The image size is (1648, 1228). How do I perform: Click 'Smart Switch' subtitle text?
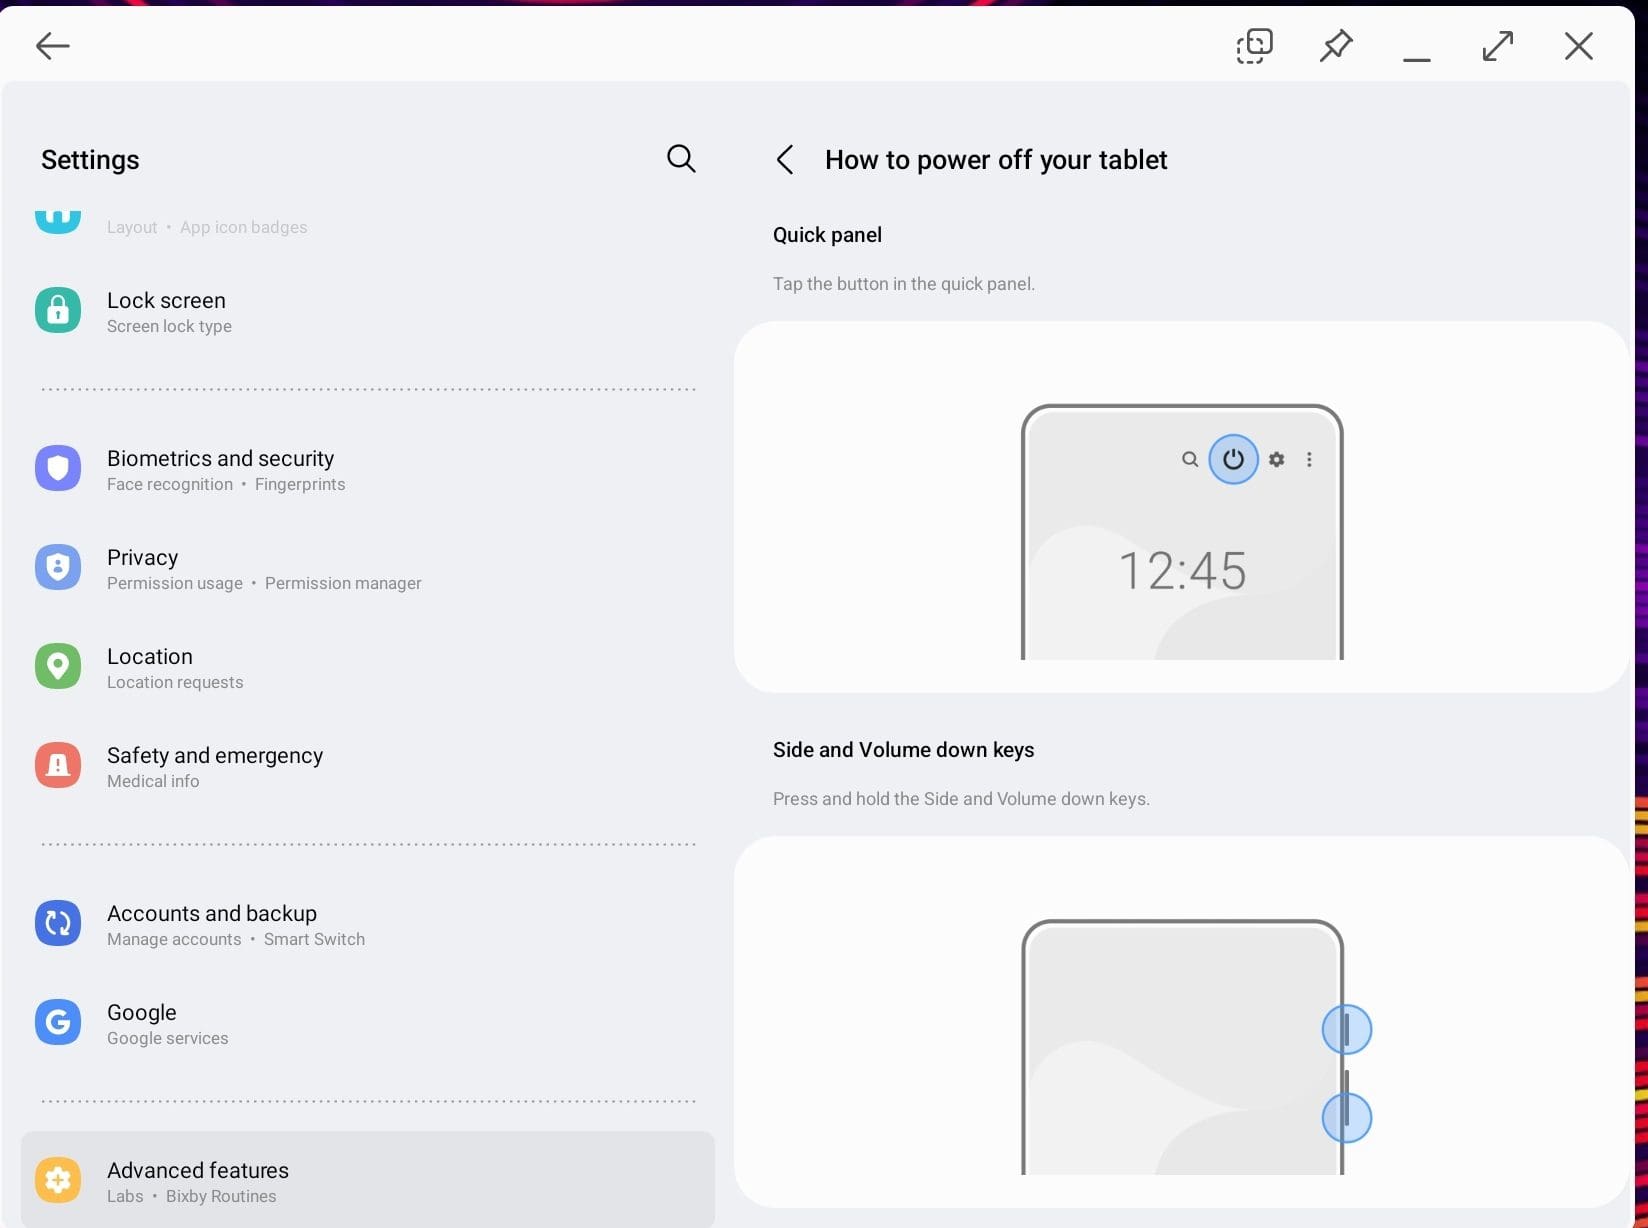tap(314, 939)
